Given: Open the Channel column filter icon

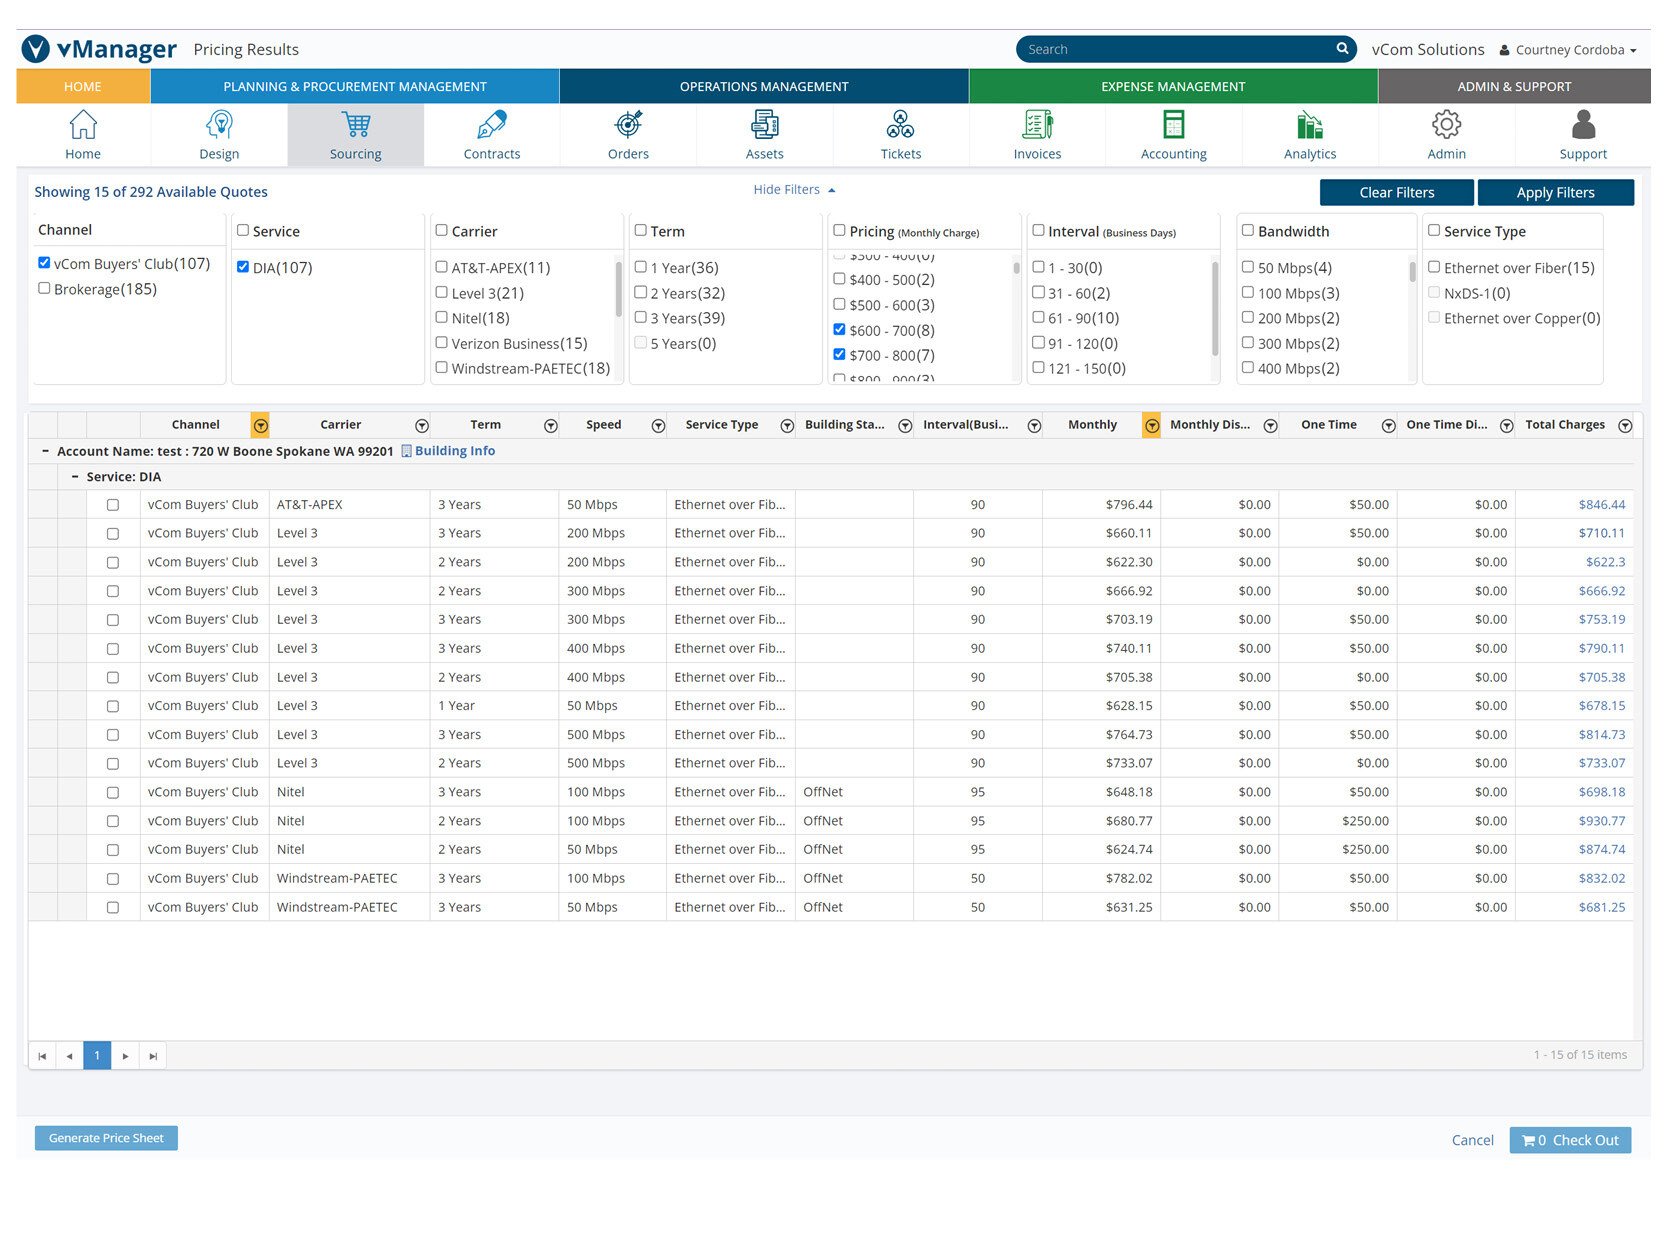Looking at the screenshot, I should click(260, 426).
